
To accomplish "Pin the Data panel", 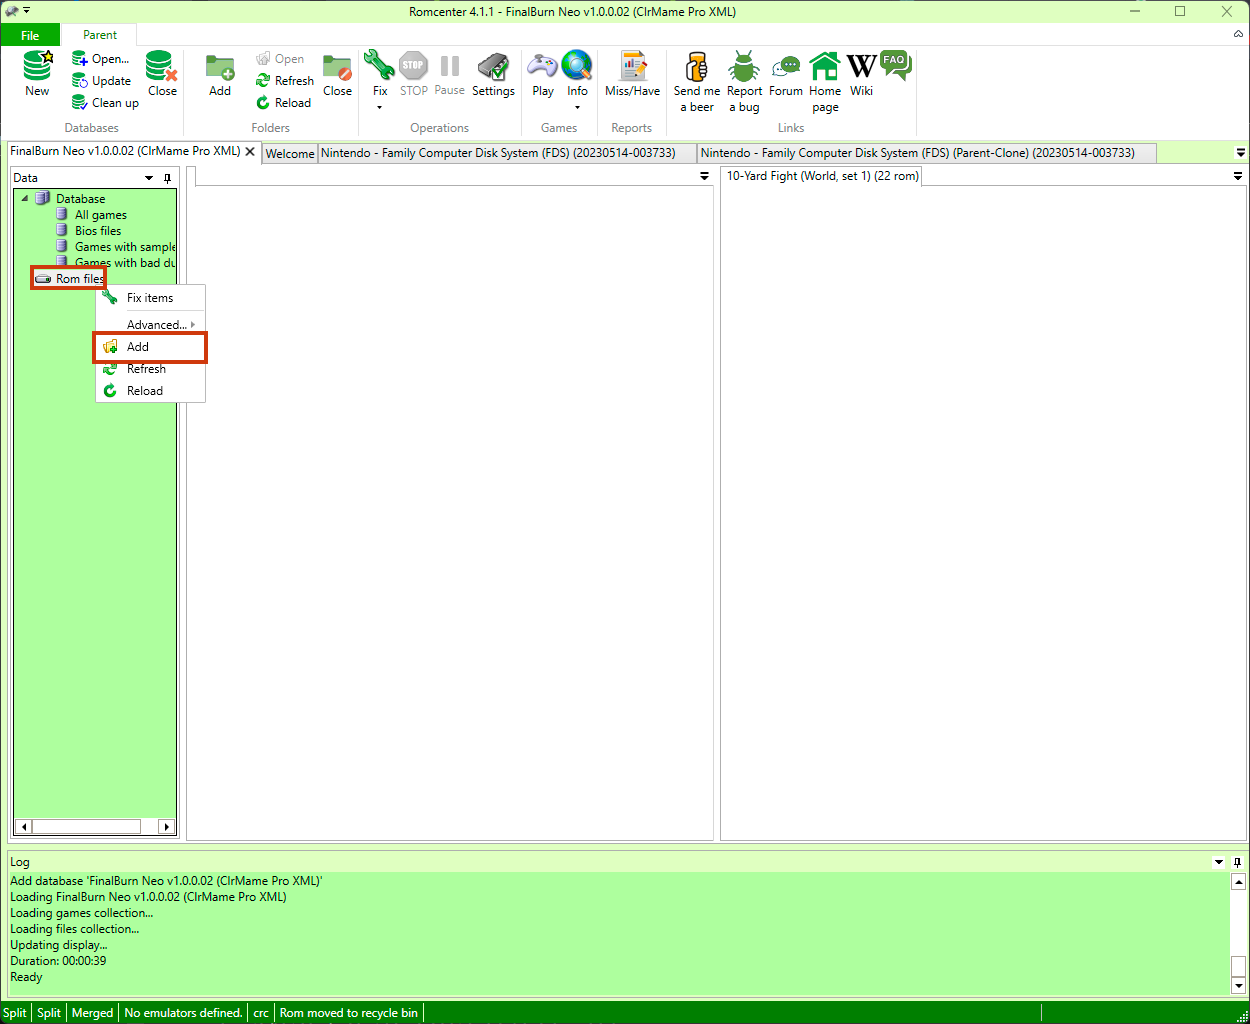I will (x=167, y=177).
